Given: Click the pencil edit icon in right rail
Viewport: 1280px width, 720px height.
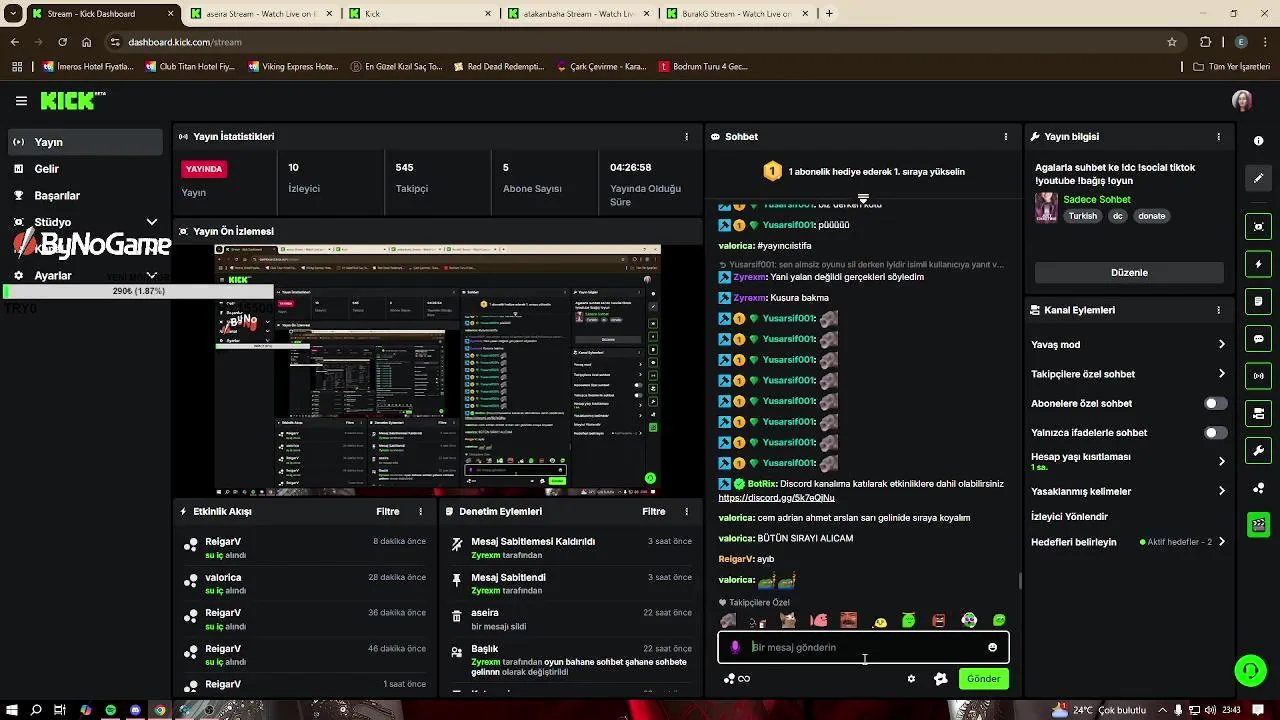Looking at the screenshot, I should coord(1258,178).
